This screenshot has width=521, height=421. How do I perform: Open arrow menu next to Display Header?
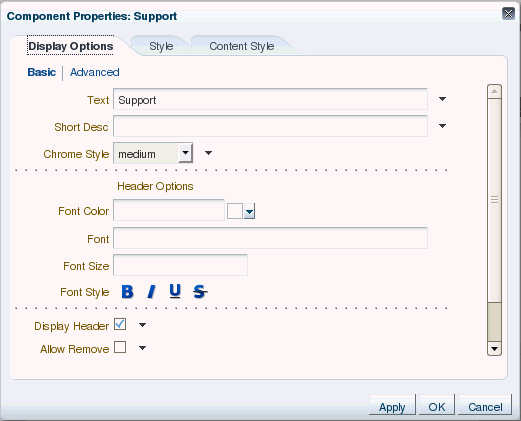click(x=142, y=325)
